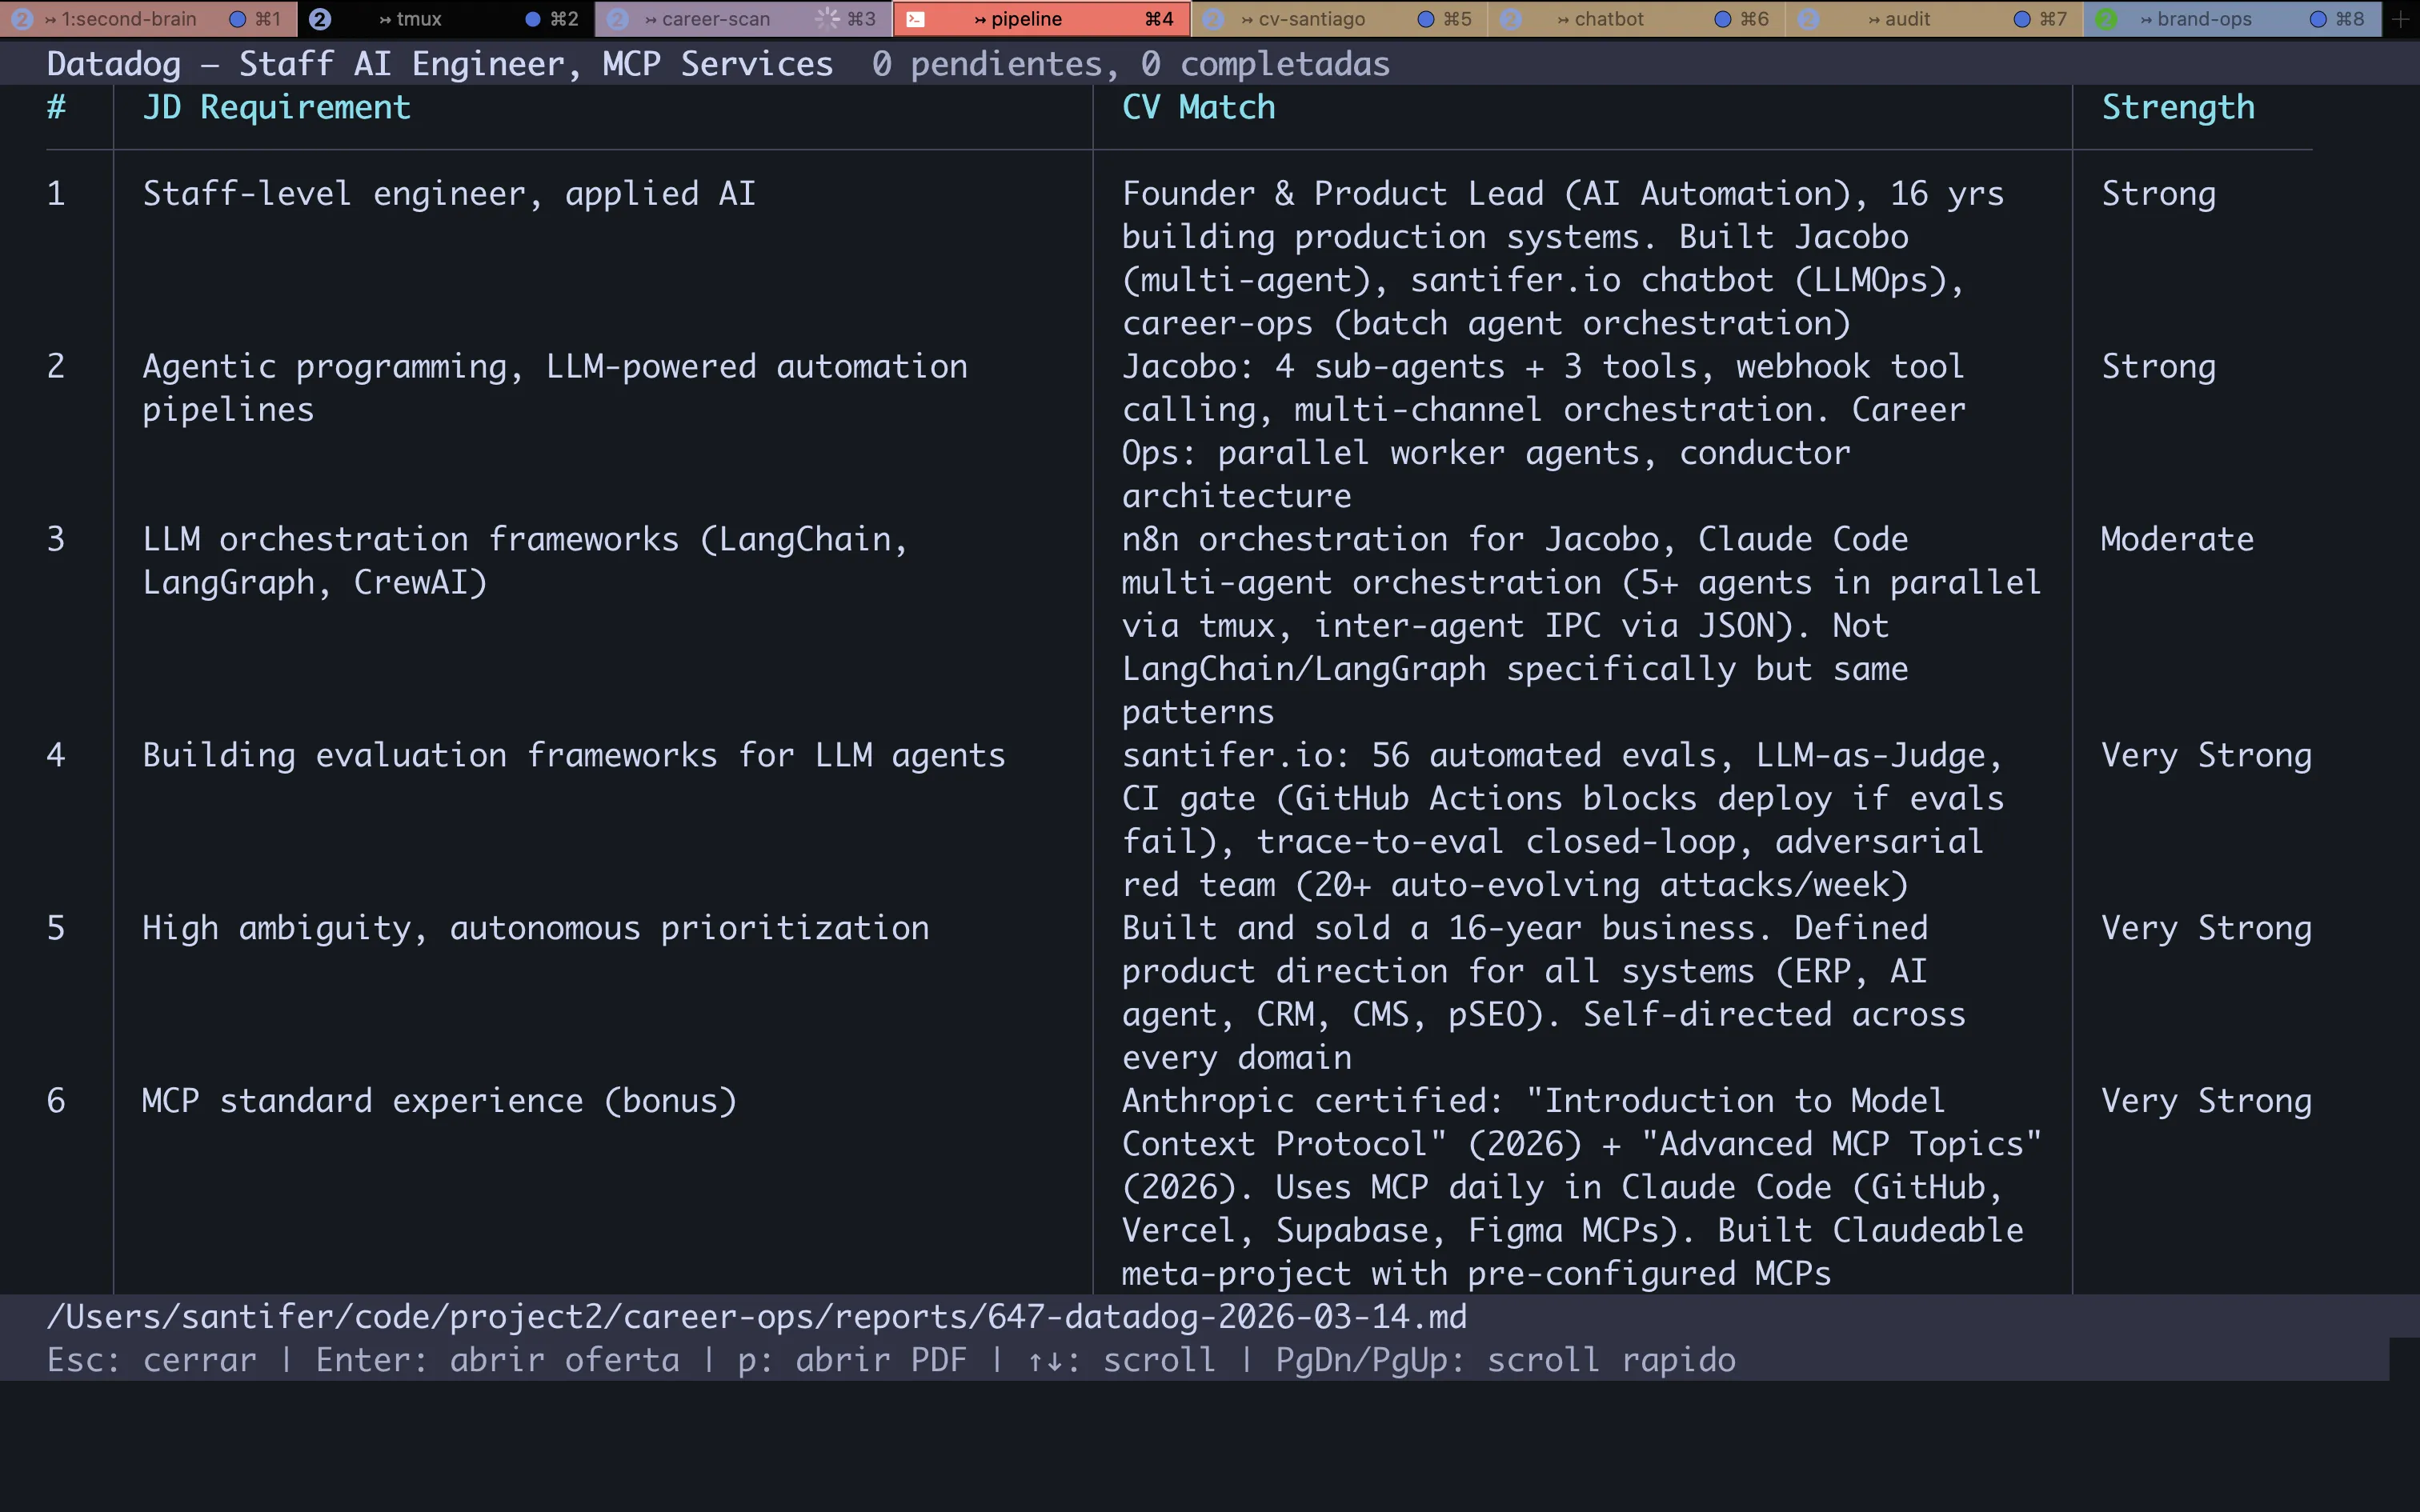Switch to the audit tab
This screenshot has width=2420, height=1512.
tap(1906, 19)
